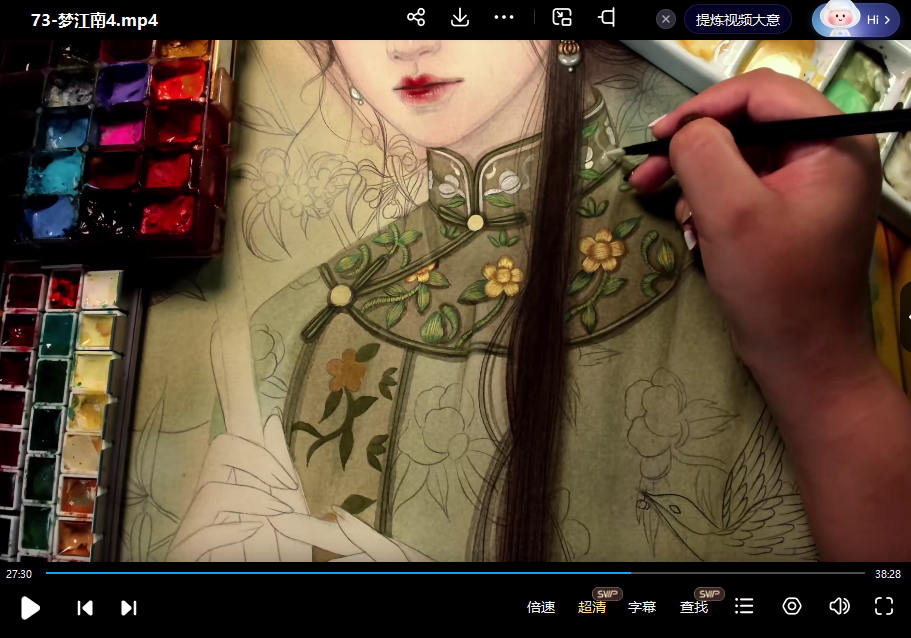This screenshot has width=911, height=638.
Task: Mute the video volume
Action: coord(839,606)
